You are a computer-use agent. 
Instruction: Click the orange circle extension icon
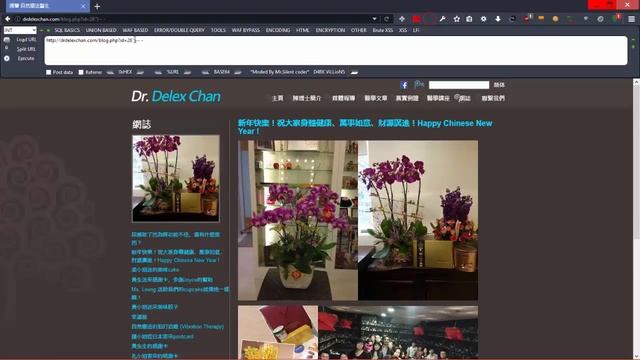tap(555, 19)
